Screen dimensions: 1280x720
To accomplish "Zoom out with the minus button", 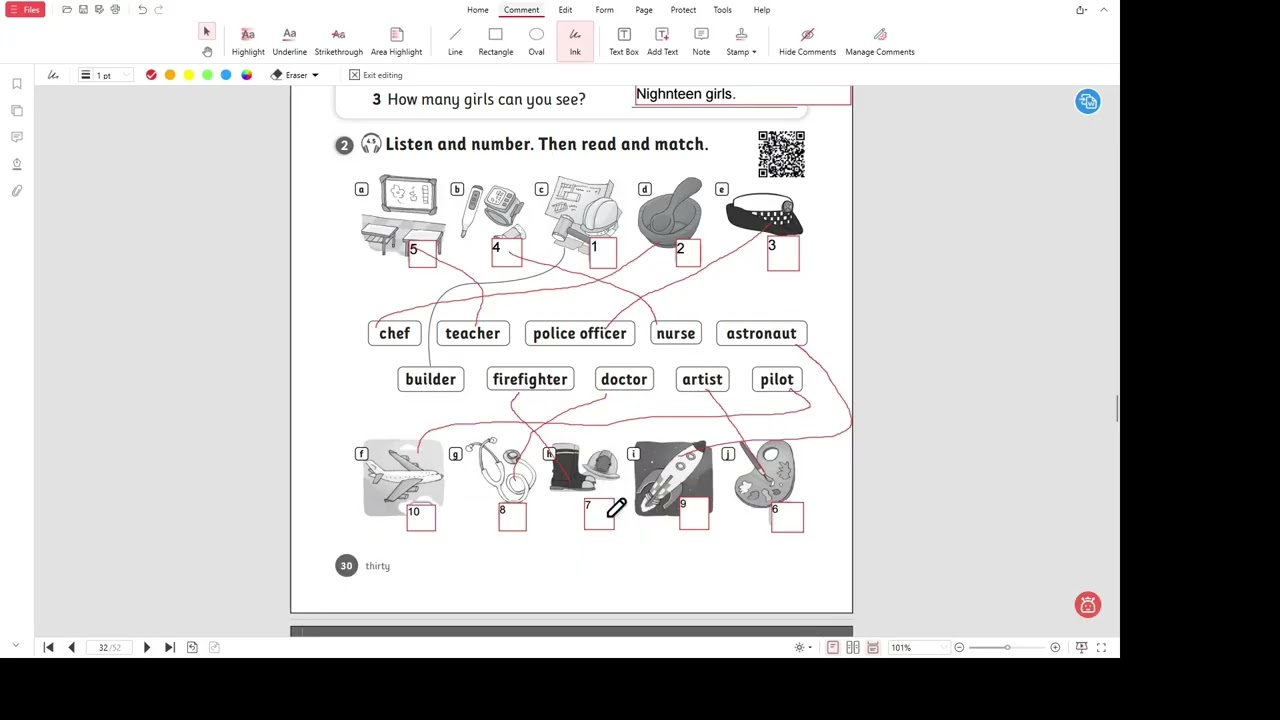I will [959, 647].
